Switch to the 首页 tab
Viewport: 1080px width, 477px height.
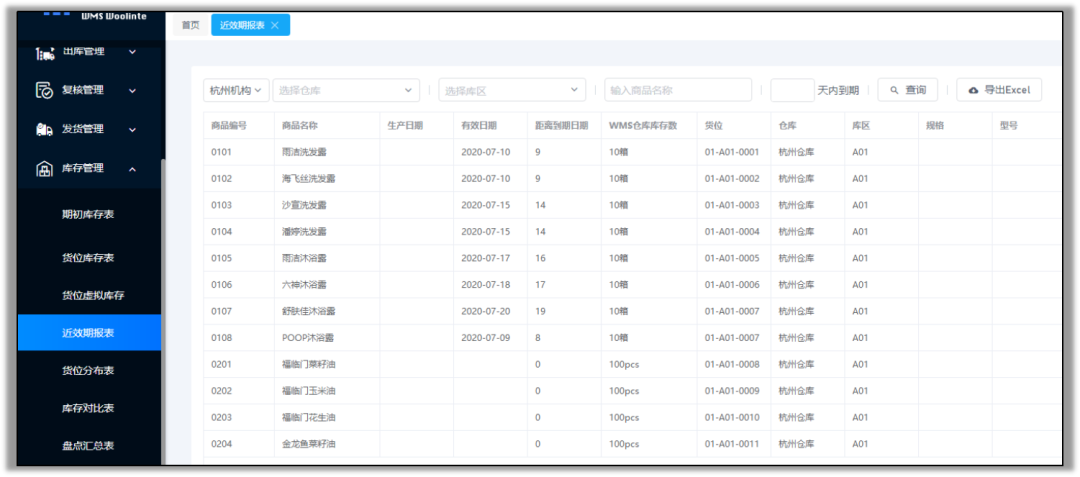coord(190,25)
